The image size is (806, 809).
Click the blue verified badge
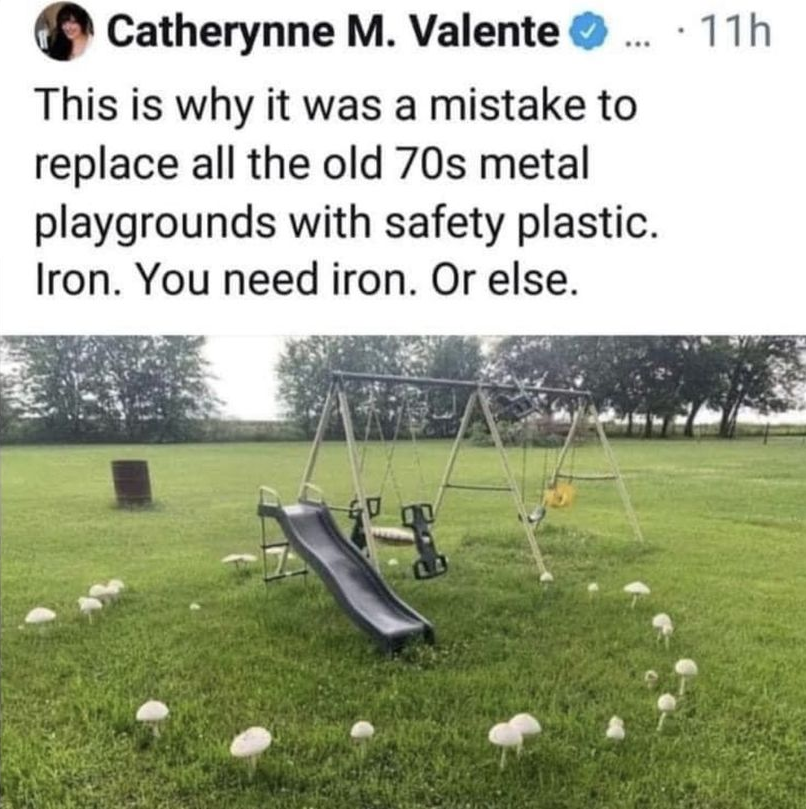tap(588, 32)
